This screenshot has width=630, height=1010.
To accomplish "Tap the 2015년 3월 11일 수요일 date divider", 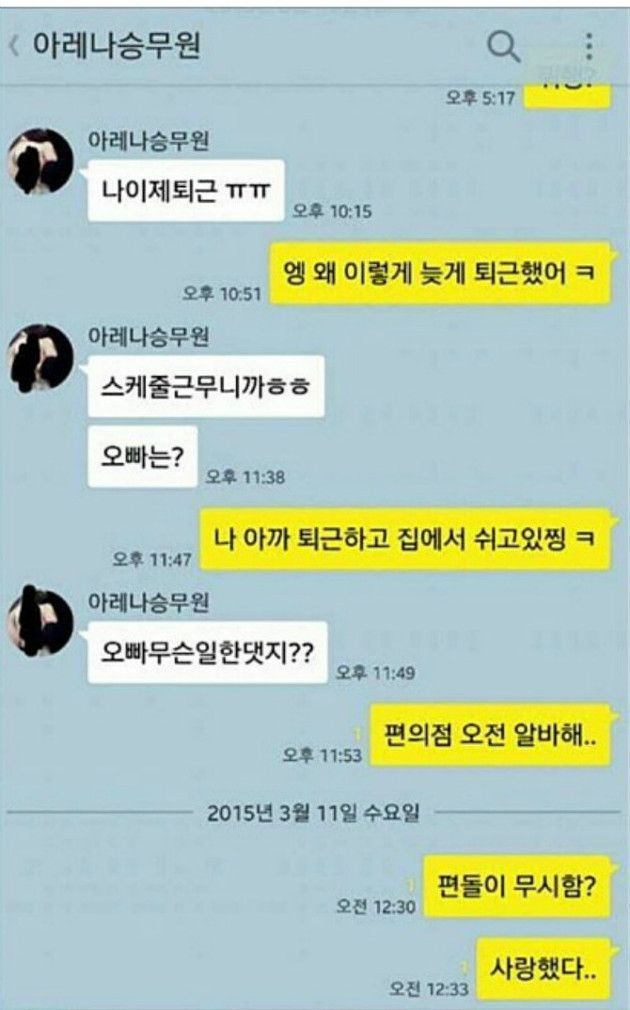I will coord(313,812).
